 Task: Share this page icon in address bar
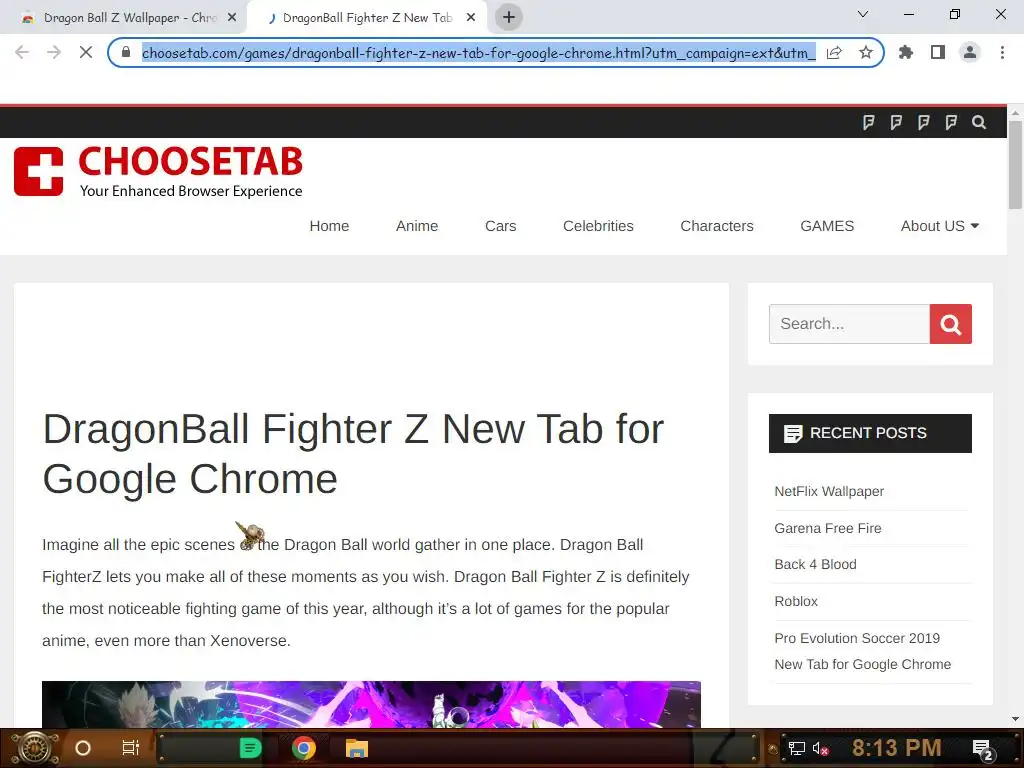834,52
